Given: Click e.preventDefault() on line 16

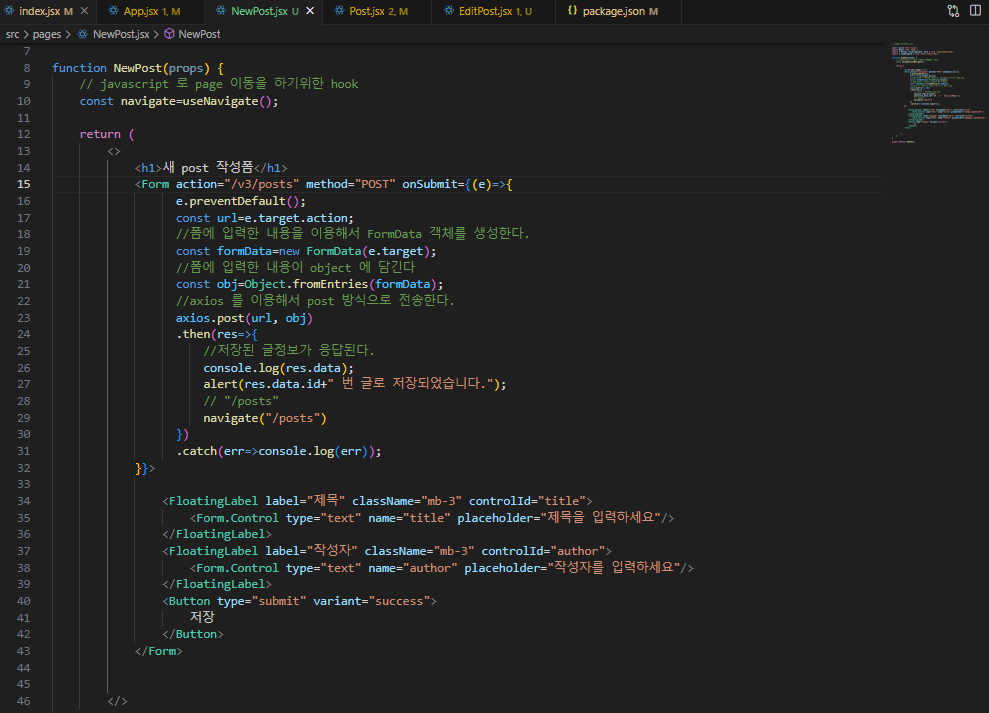Looking at the screenshot, I should click(241, 201).
